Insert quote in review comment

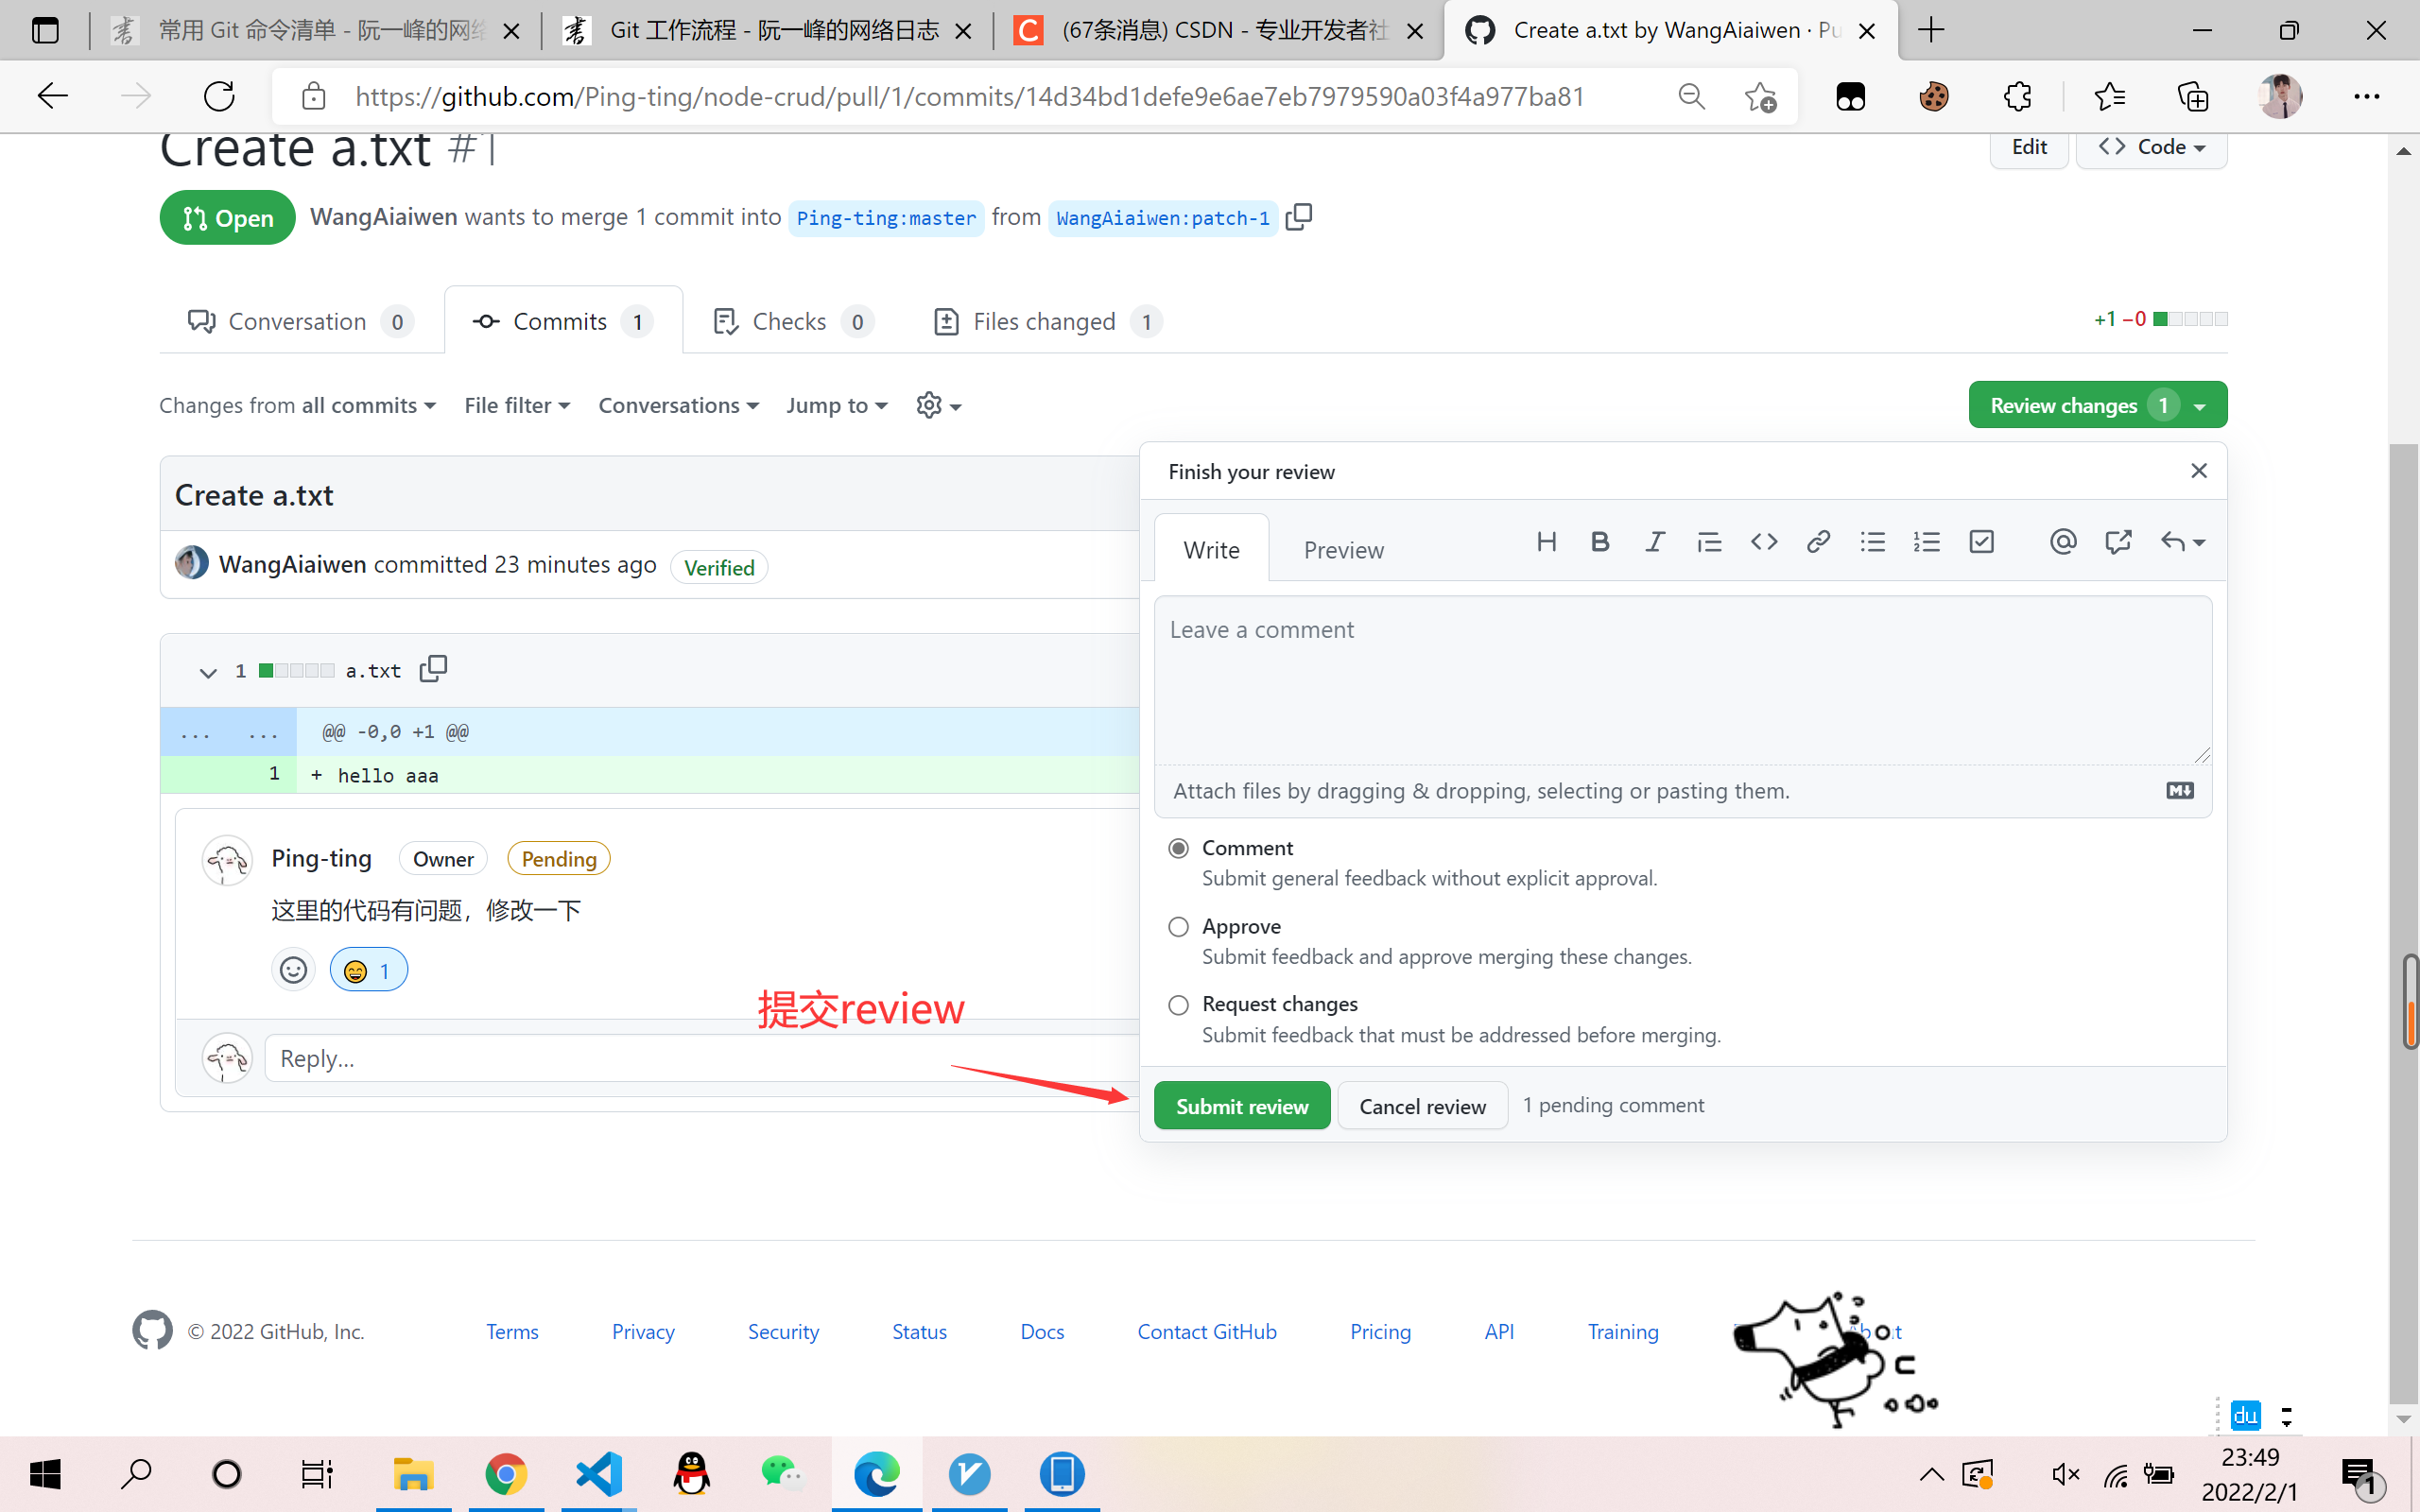point(1709,542)
